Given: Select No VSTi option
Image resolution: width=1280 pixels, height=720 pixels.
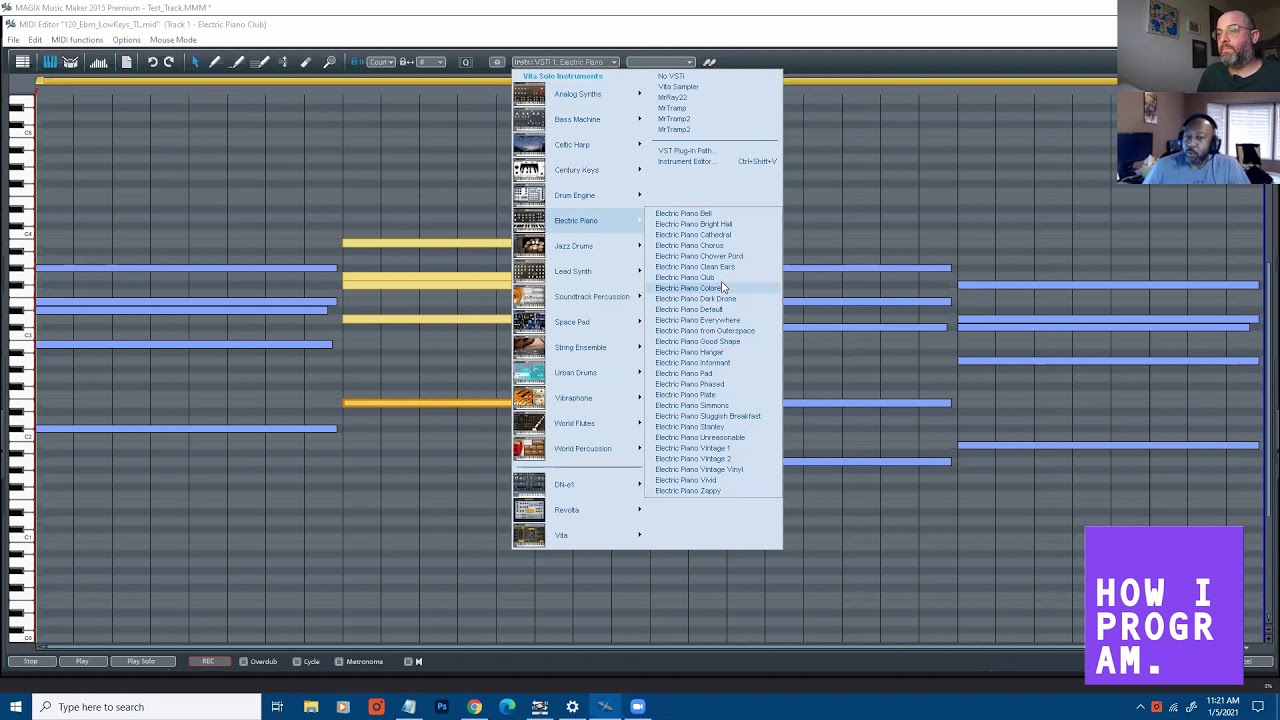Looking at the screenshot, I should click(671, 77).
